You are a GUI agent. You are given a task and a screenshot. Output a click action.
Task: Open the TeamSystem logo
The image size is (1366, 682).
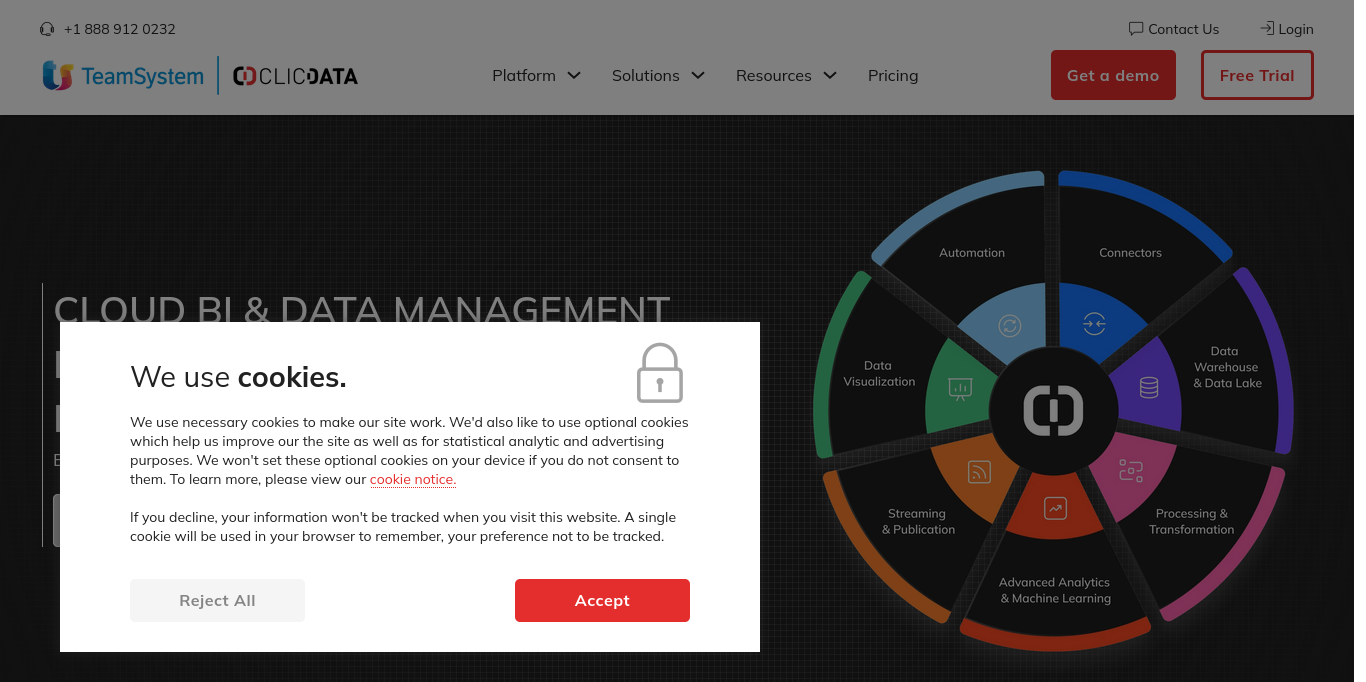123,75
